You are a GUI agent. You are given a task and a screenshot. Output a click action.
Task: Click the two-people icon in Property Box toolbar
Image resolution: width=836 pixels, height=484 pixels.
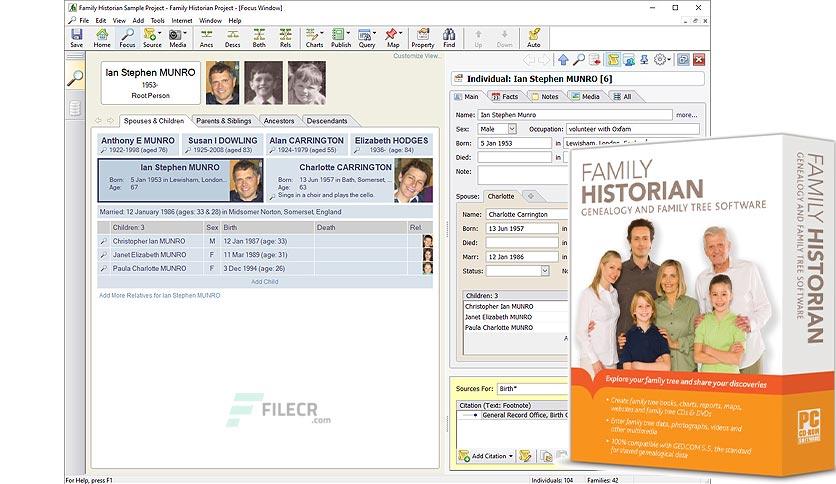click(x=629, y=60)
